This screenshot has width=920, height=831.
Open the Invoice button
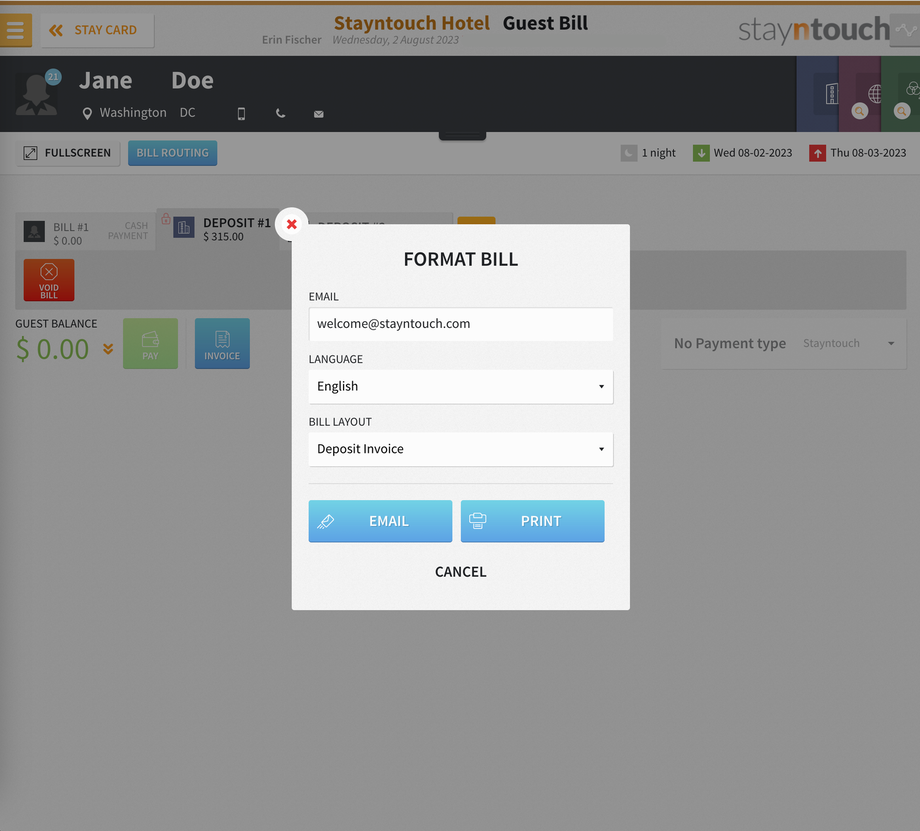coord(222,344)
